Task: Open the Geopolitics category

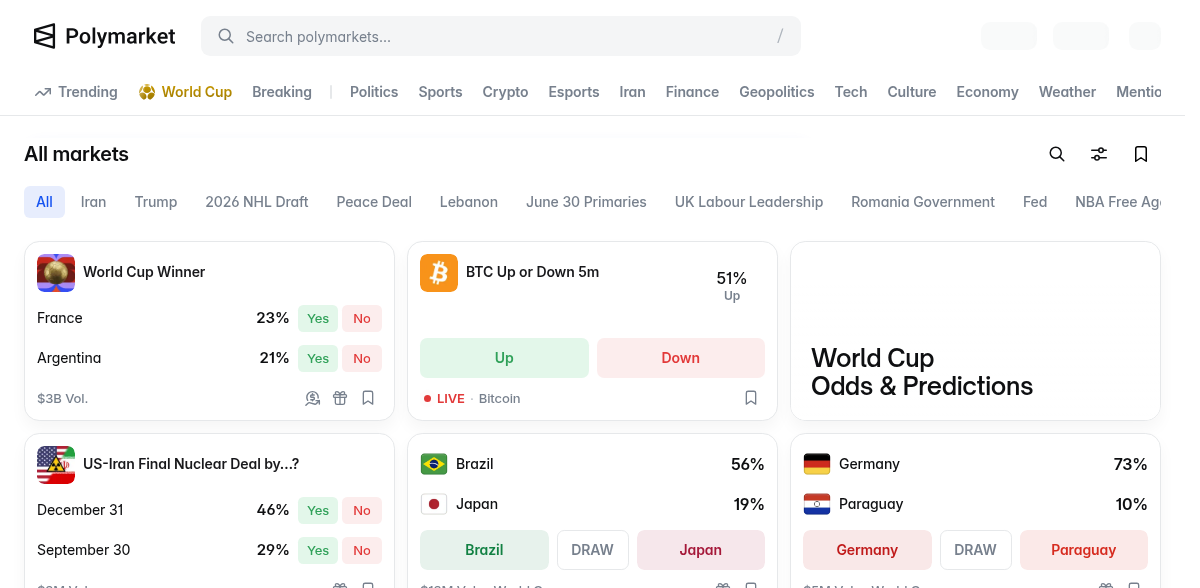Action: (777, 92)
